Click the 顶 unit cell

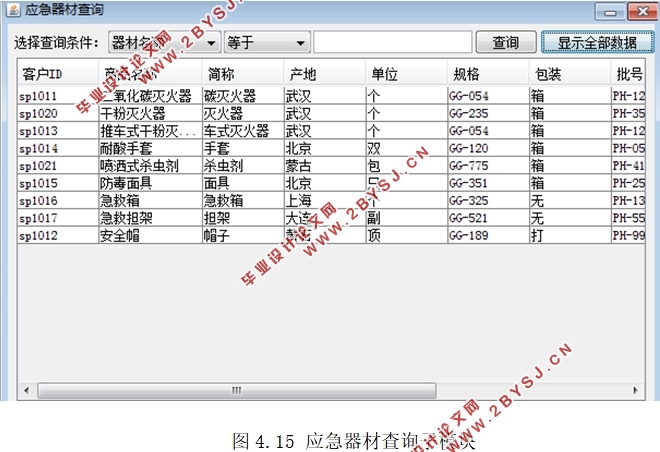(x=407, y=235)
